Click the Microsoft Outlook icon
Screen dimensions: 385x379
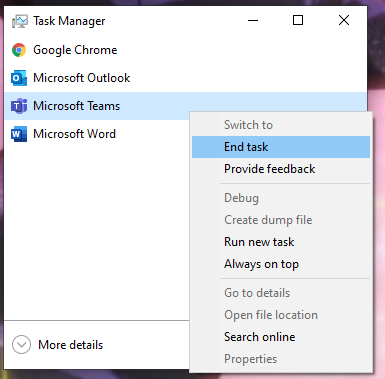coord(19,78)
